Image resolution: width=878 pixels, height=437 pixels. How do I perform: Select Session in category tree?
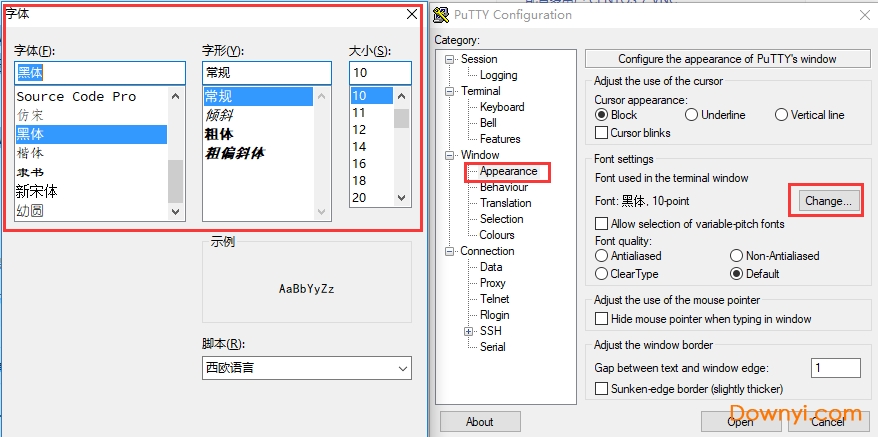click(479, 59)
